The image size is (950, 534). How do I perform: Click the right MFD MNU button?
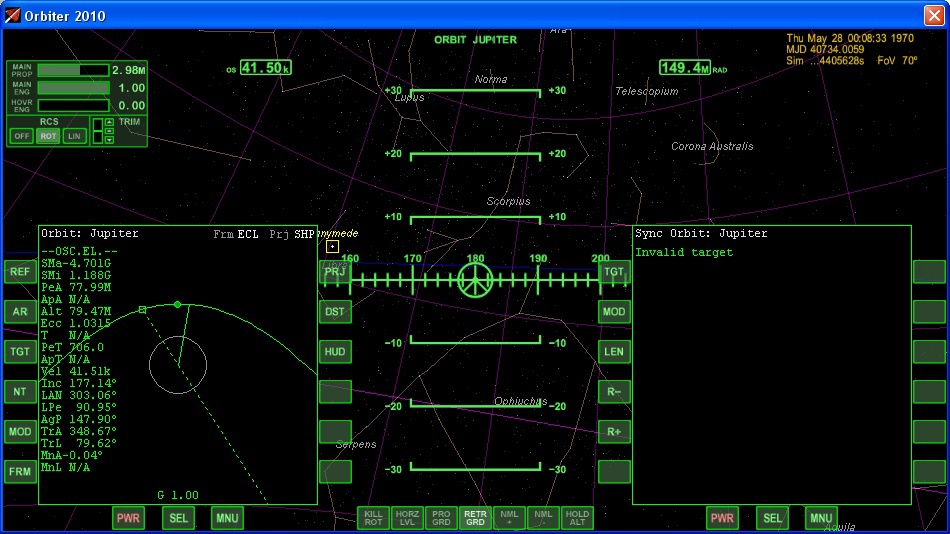(821, 518)
